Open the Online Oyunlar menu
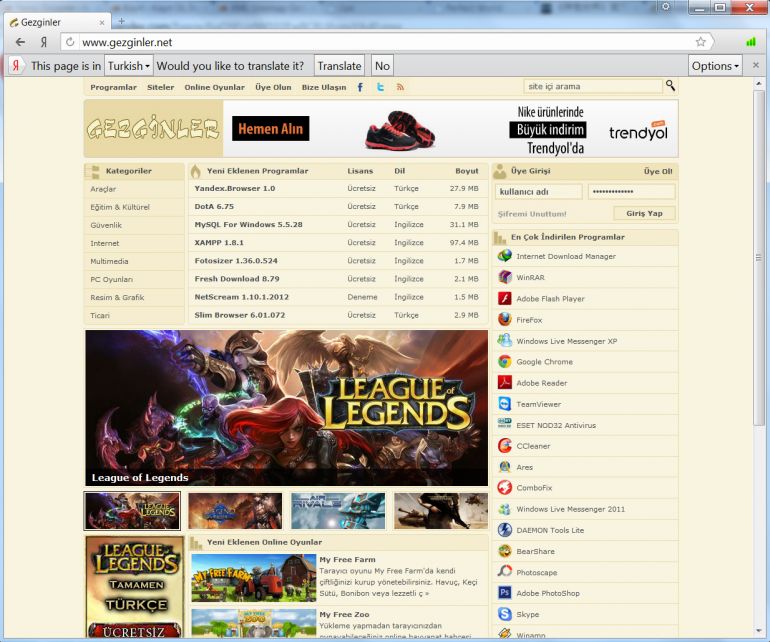 [214, 87]
